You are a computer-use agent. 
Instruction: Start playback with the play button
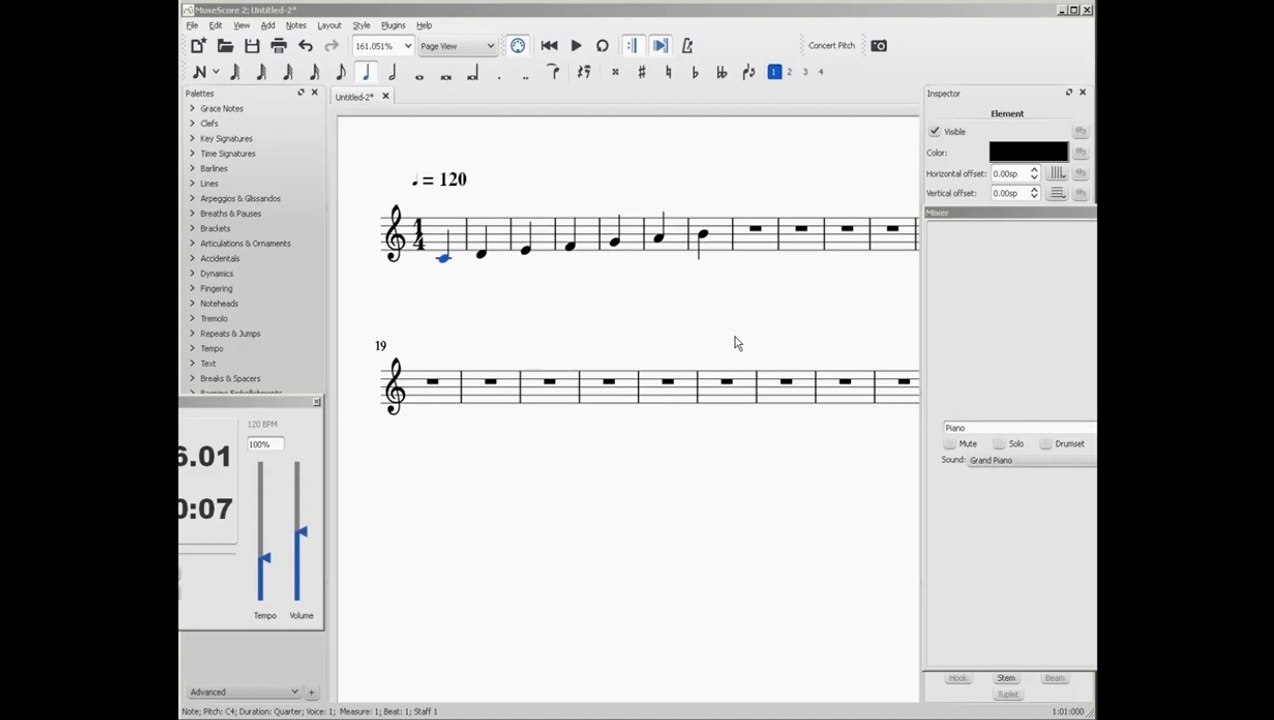[576, 46]
